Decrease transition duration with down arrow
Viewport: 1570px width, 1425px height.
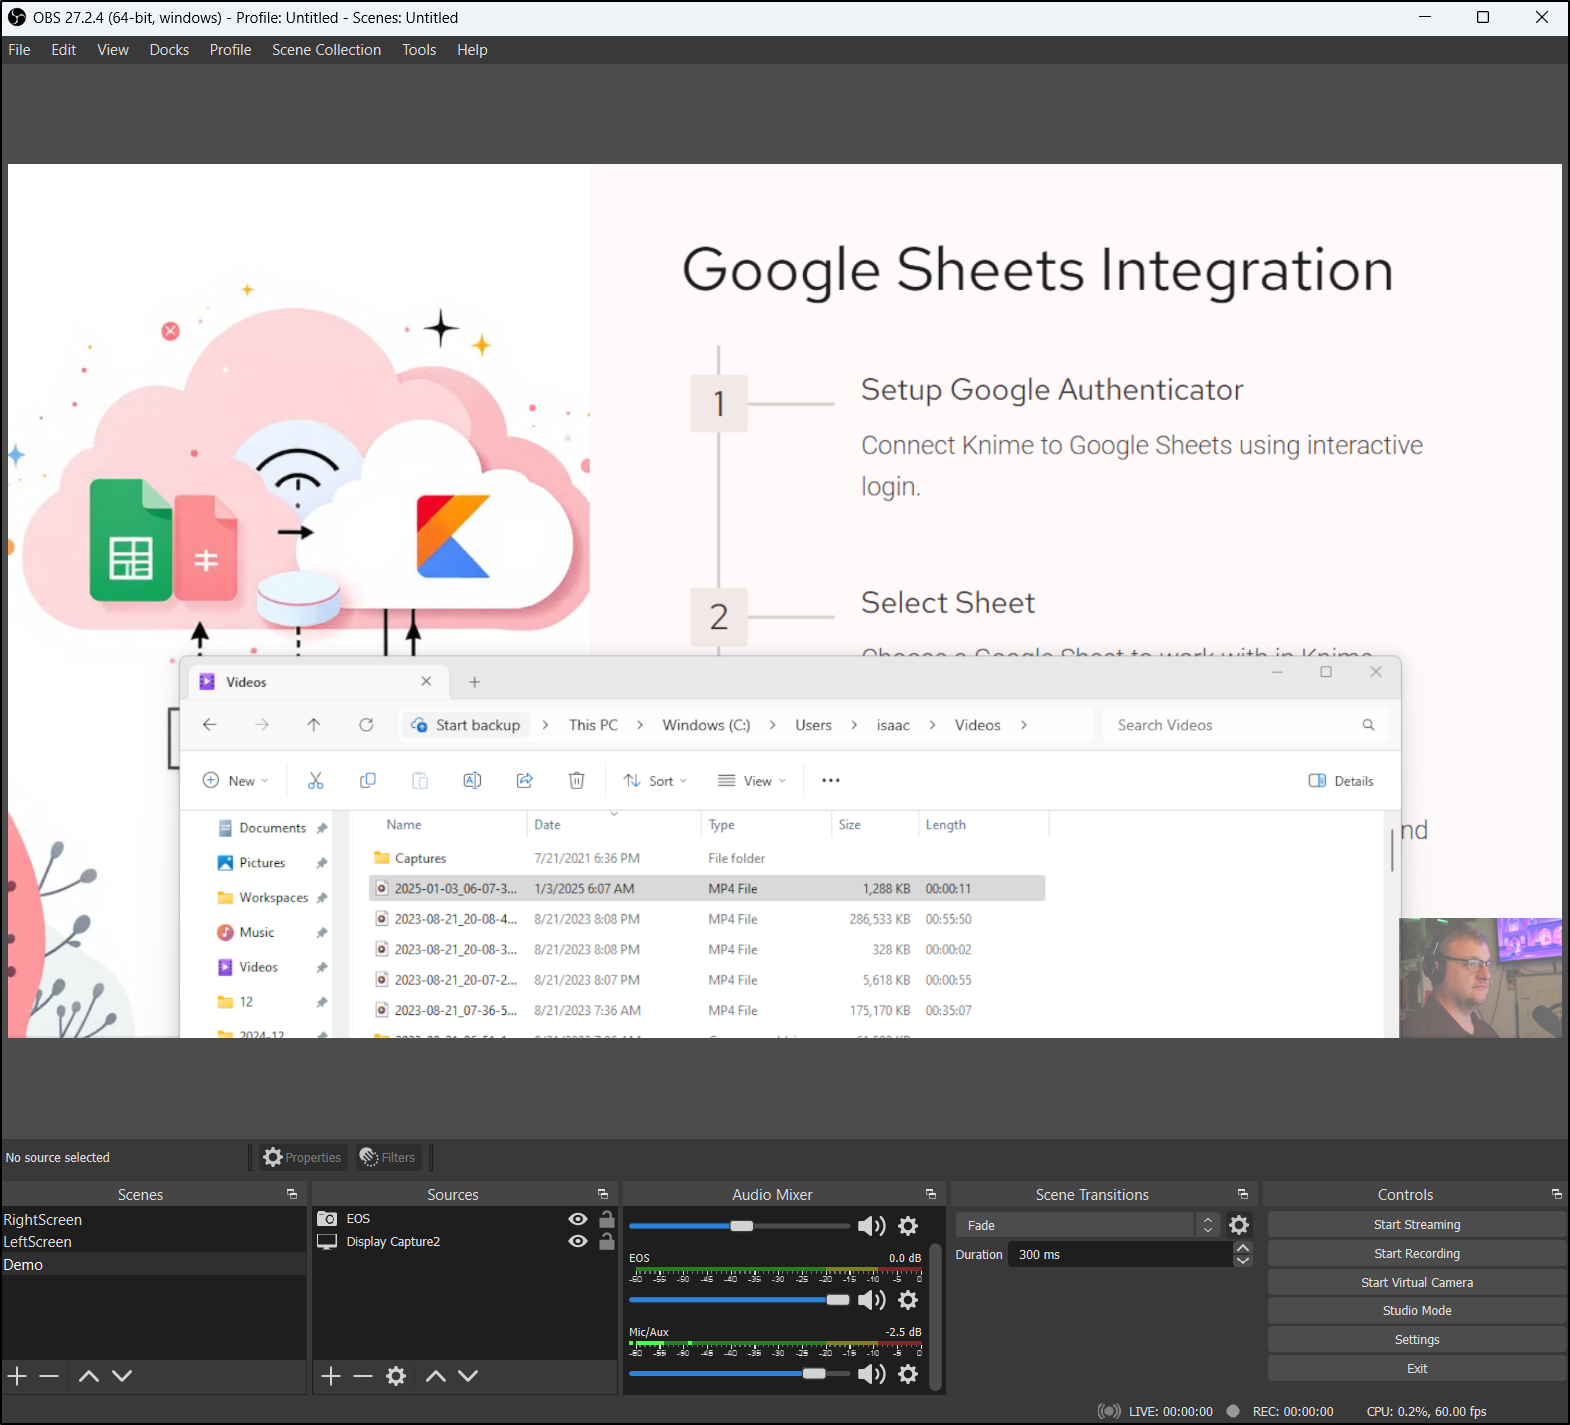pyautogui.click(x=1243, y=1261)
